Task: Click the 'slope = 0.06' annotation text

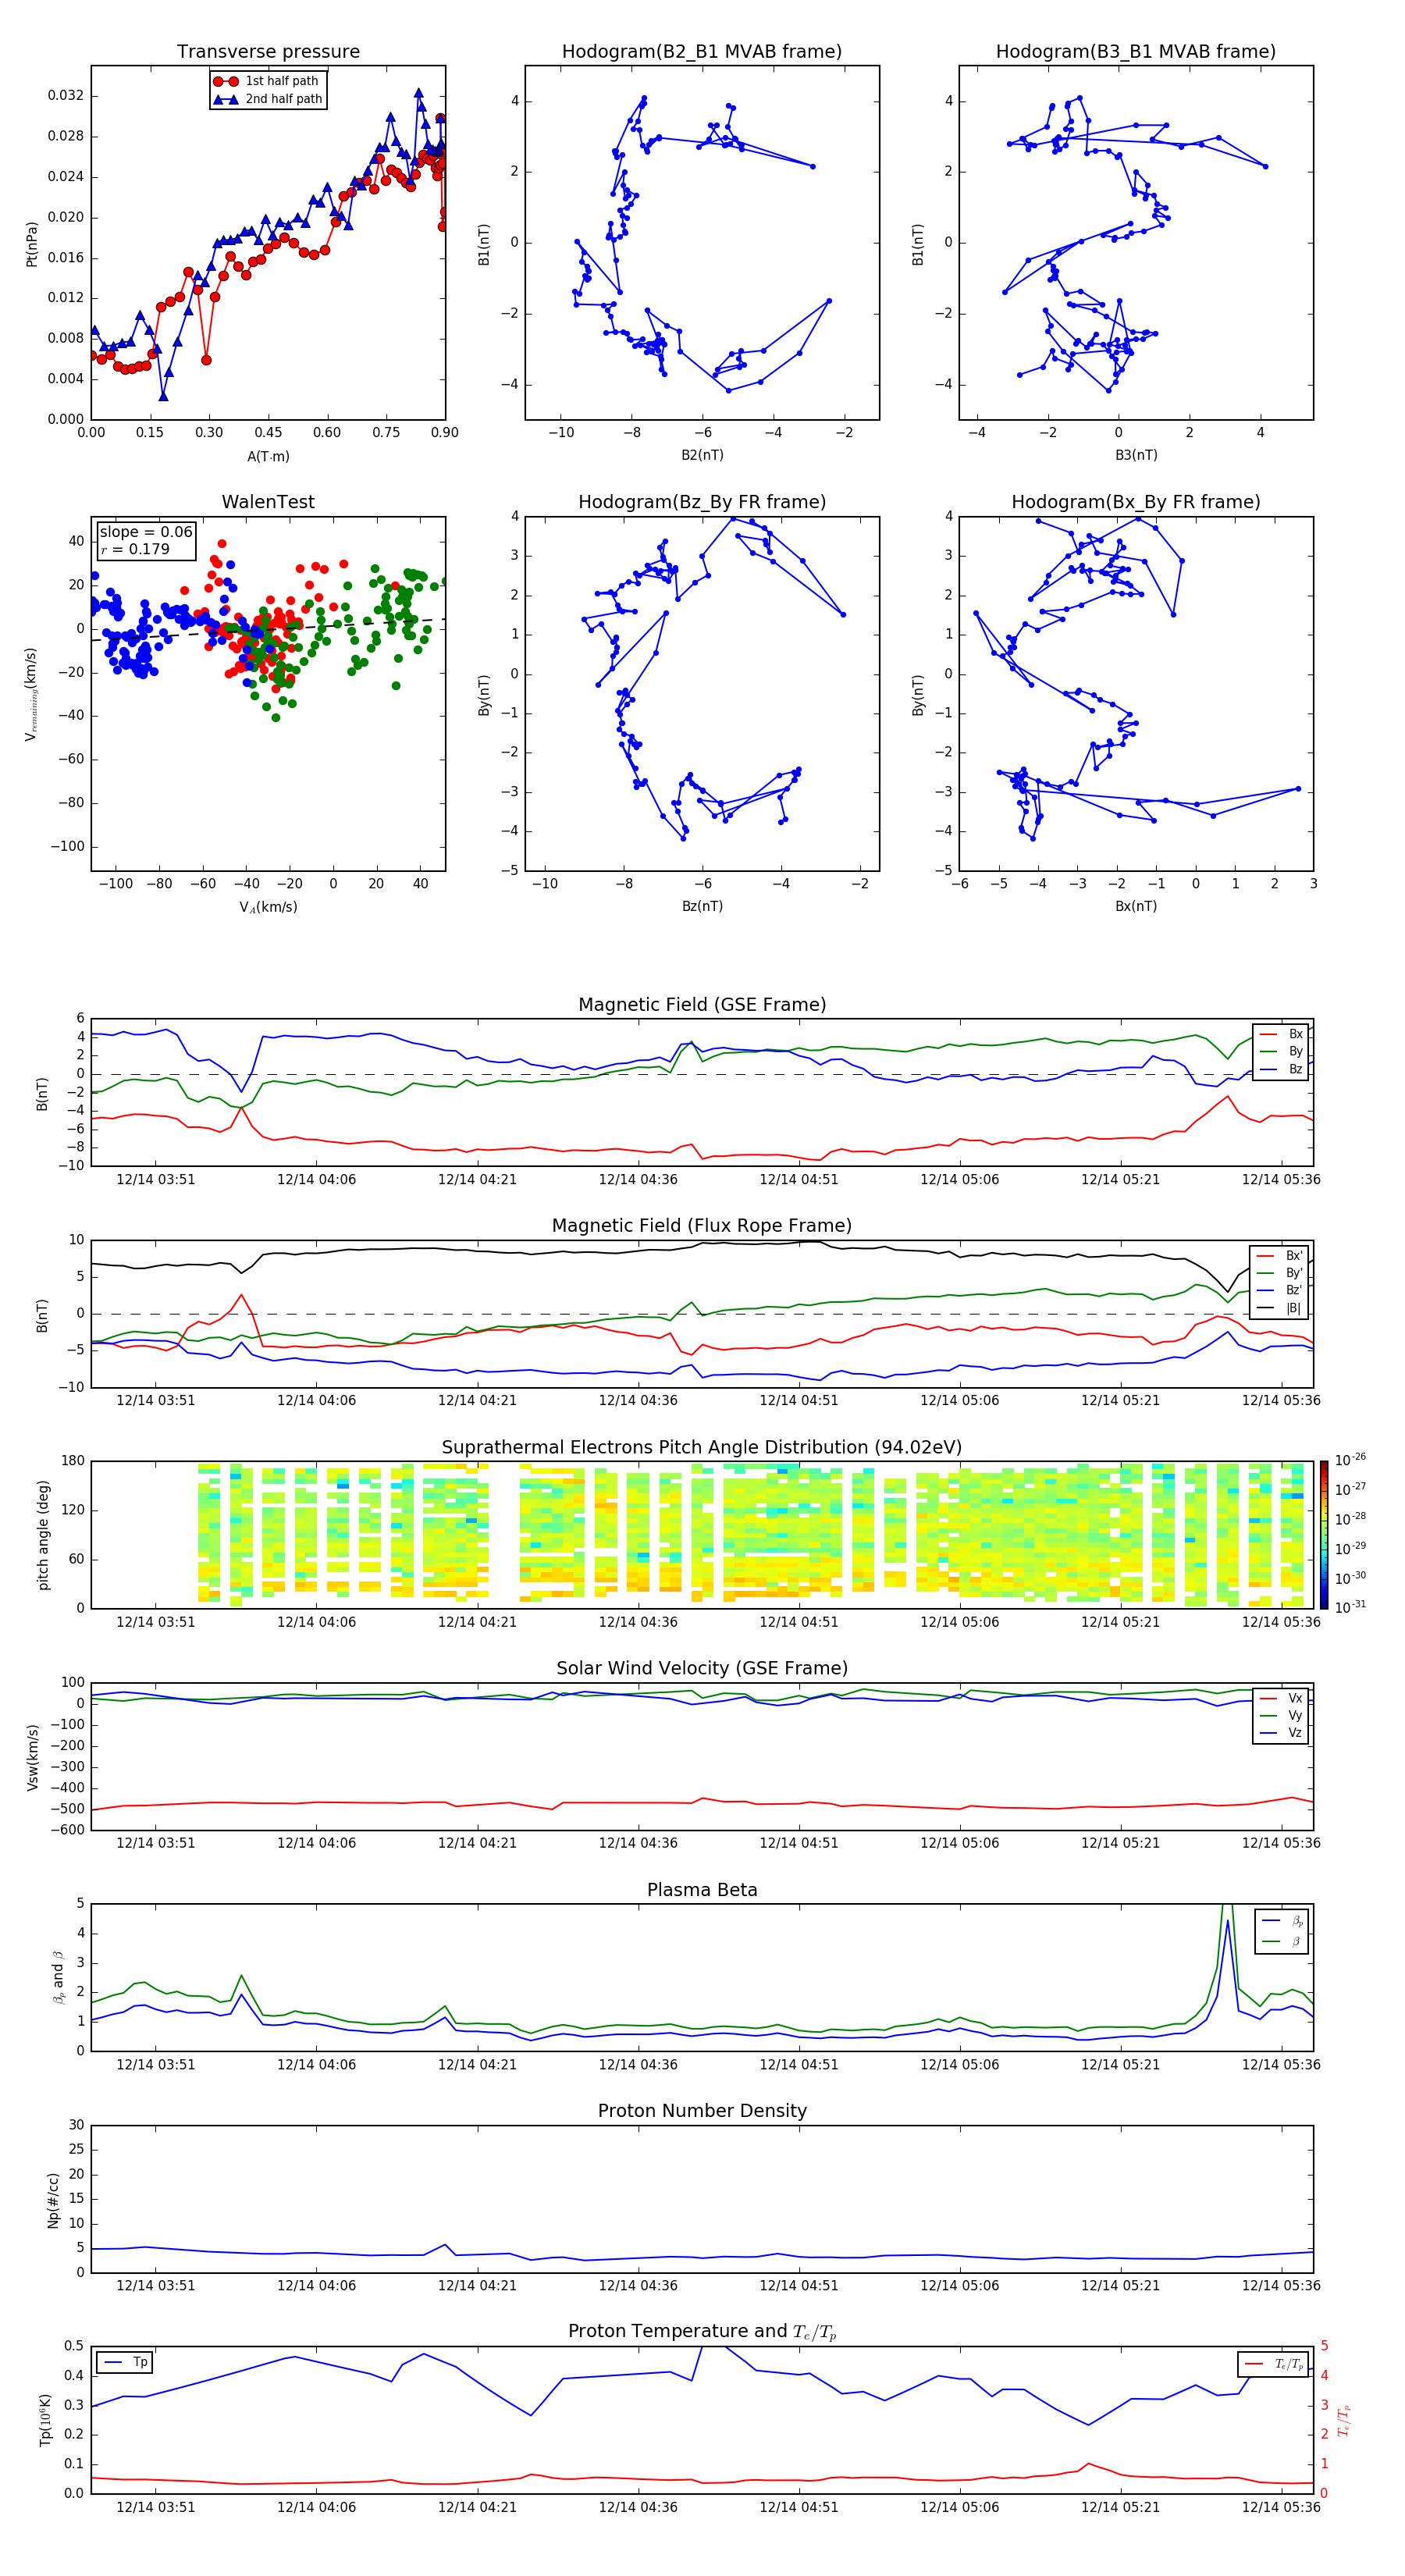Action: click(x=146, y=532)
